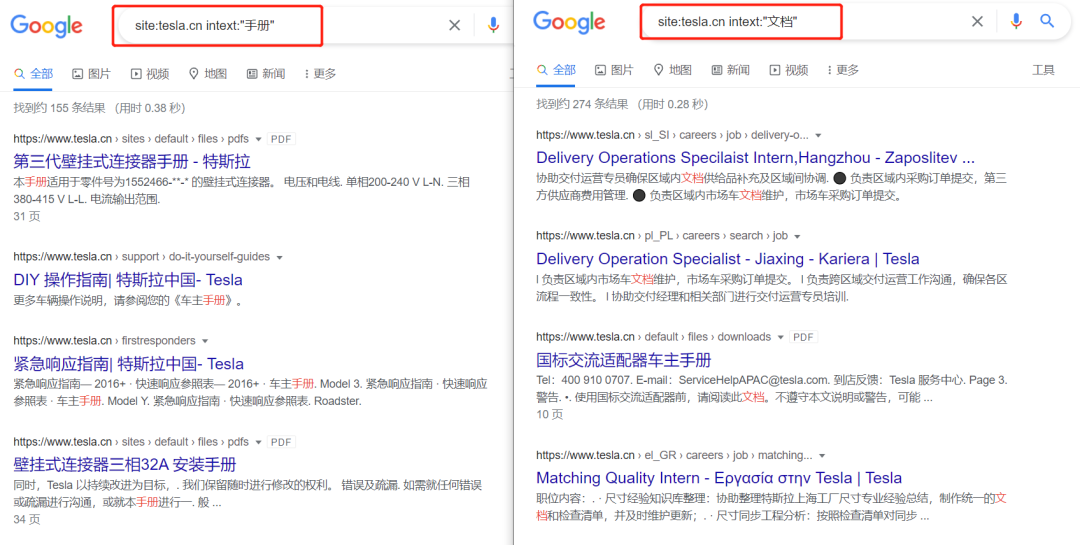1080x545 pixels.
Task: Clear the right window search with X
Action: 977,21
